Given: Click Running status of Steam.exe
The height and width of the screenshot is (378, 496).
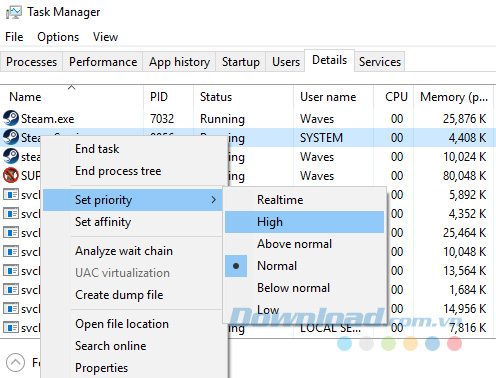Looking at the screenshot, I should [222, 119].
